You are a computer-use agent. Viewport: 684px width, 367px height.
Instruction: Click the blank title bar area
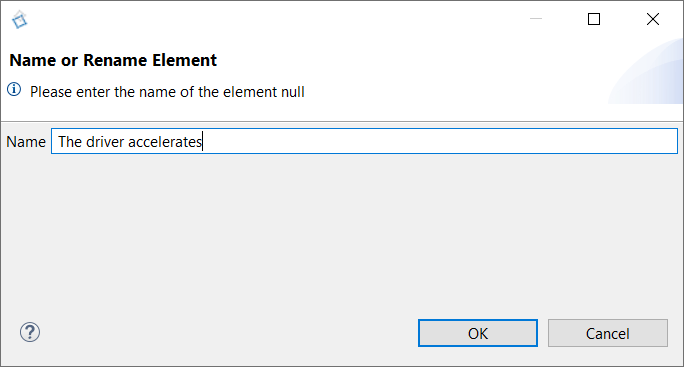coord(270,19)
